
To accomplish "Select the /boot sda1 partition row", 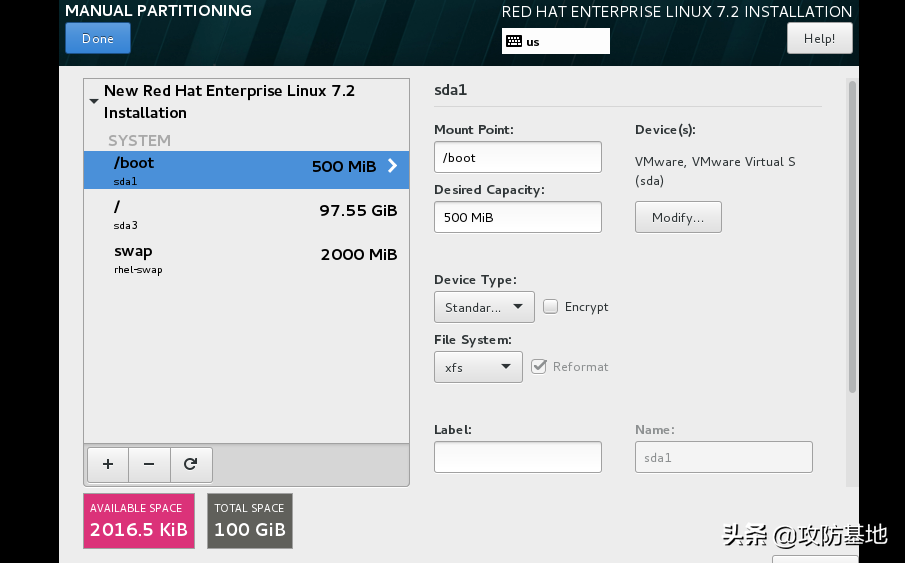I will tap(246, 170).
